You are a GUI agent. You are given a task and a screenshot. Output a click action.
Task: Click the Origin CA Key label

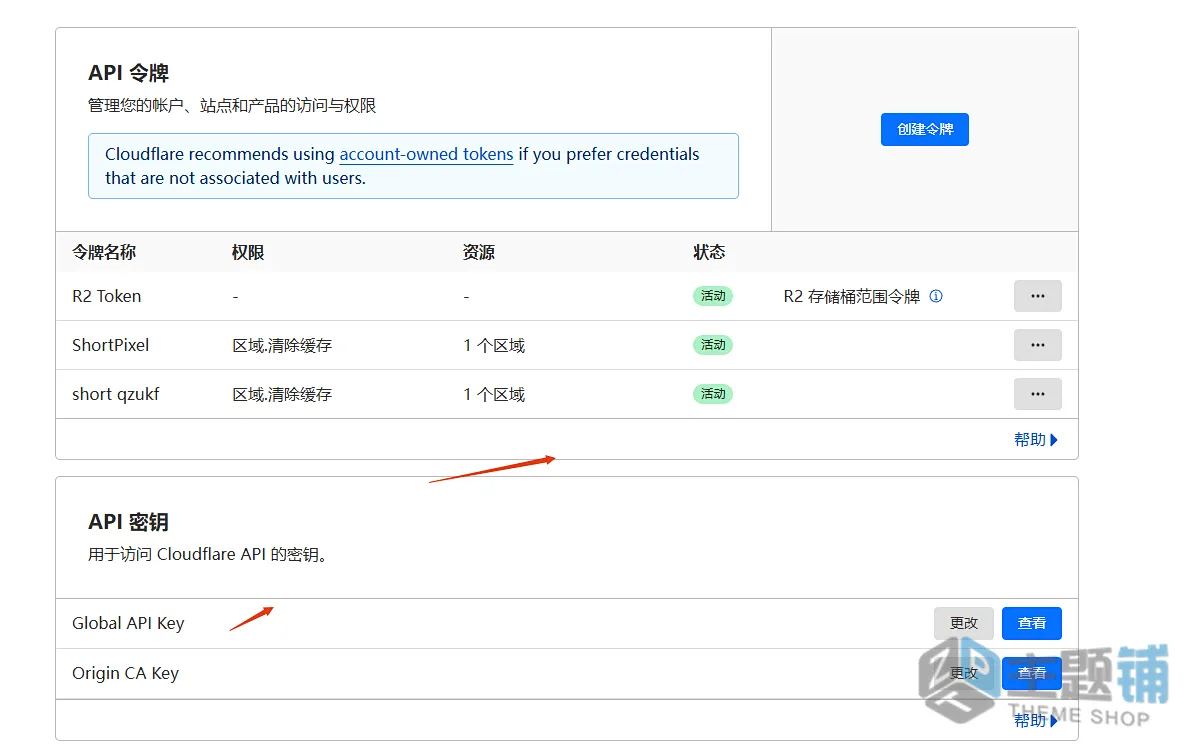tap(125, 673)
